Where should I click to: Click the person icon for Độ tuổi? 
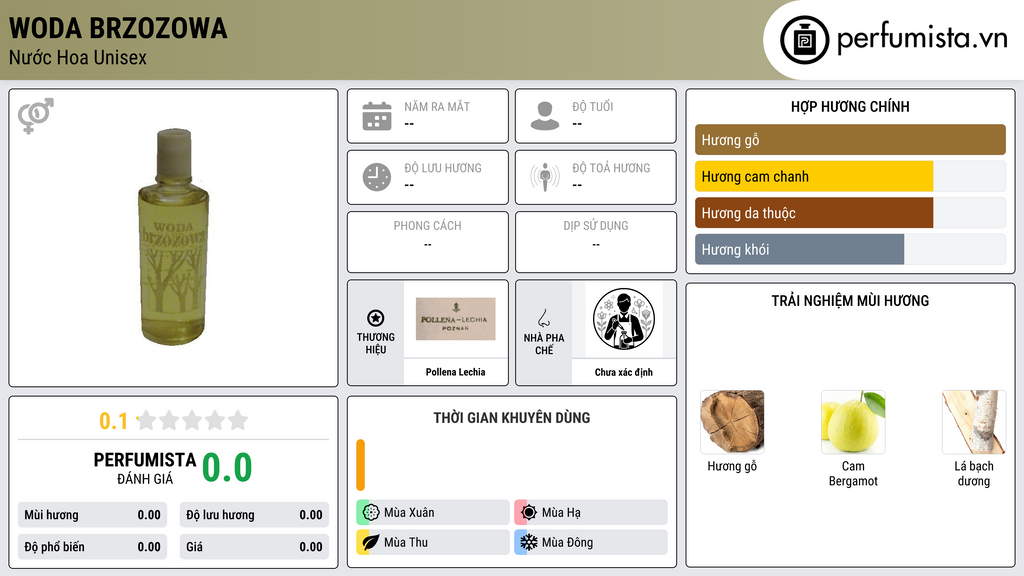[545, 116]
